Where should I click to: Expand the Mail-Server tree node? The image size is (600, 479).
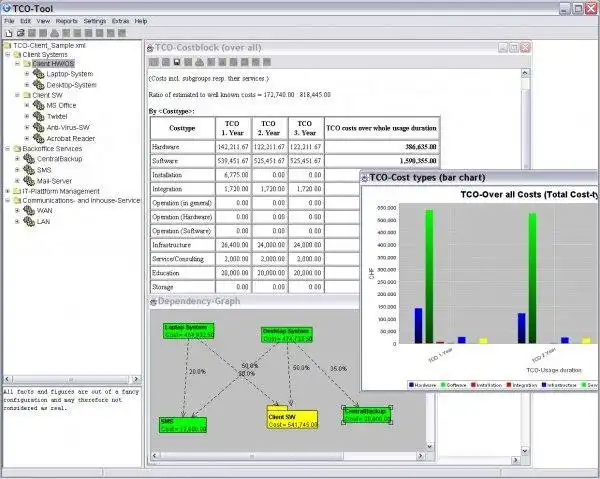[17, 181]
